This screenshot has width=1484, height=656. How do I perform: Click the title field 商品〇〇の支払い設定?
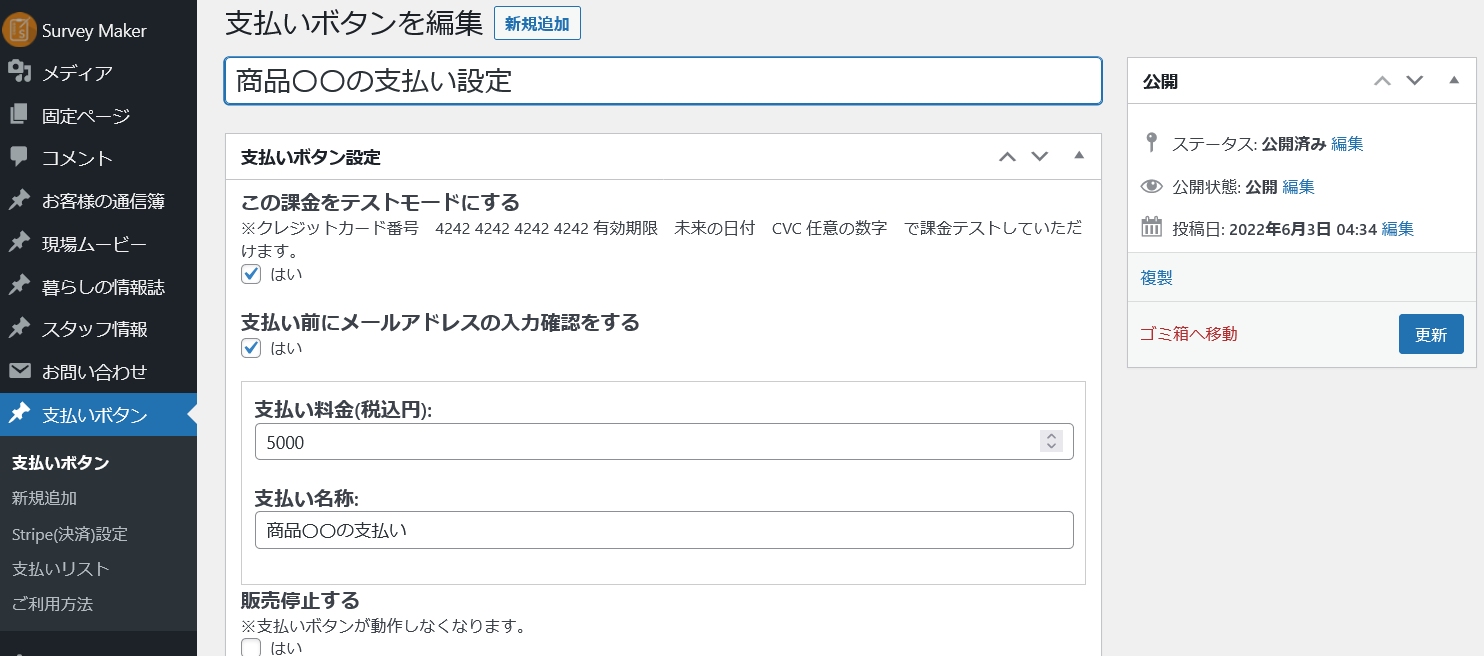pos(663,81)
